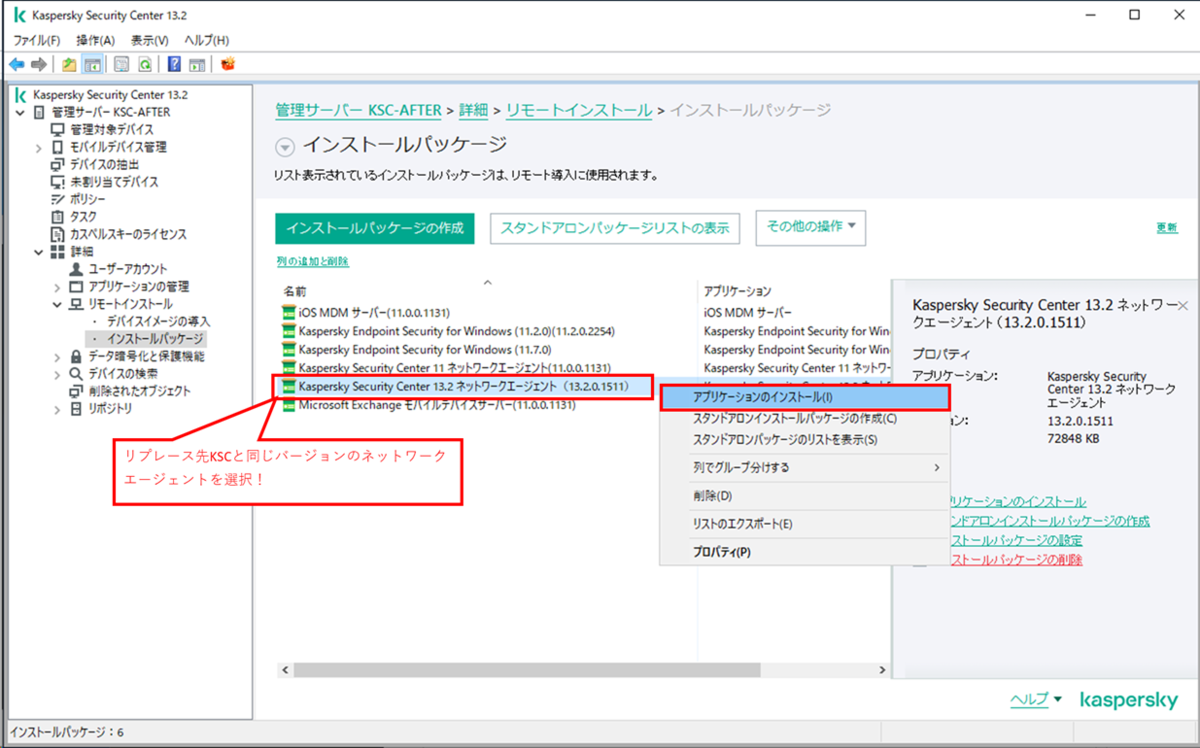Viewport: 1200px width, 748px height.
Task: Select デバイスイメージの導入 tree item
Action: point(158,321)
